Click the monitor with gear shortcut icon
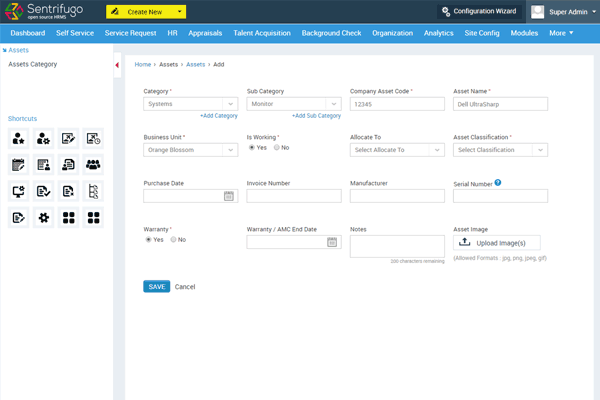 click(18, 191)
